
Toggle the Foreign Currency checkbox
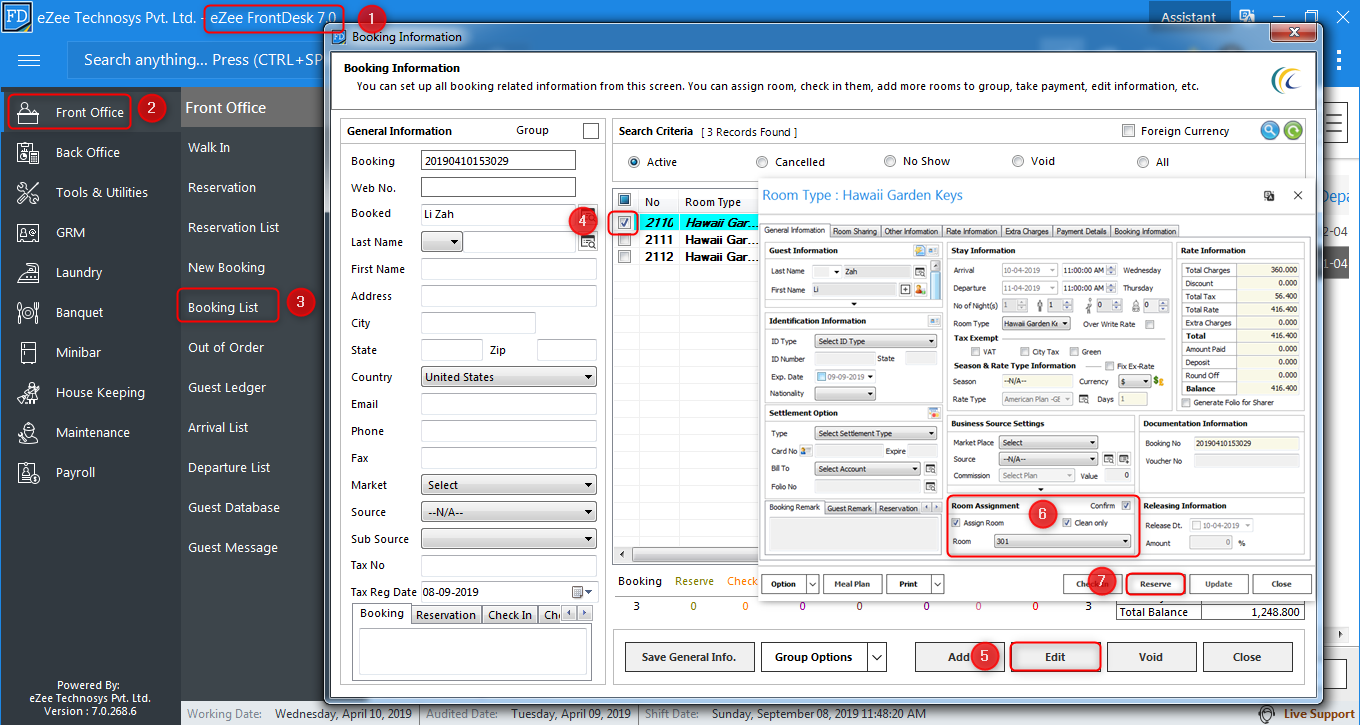[1129, 131]
